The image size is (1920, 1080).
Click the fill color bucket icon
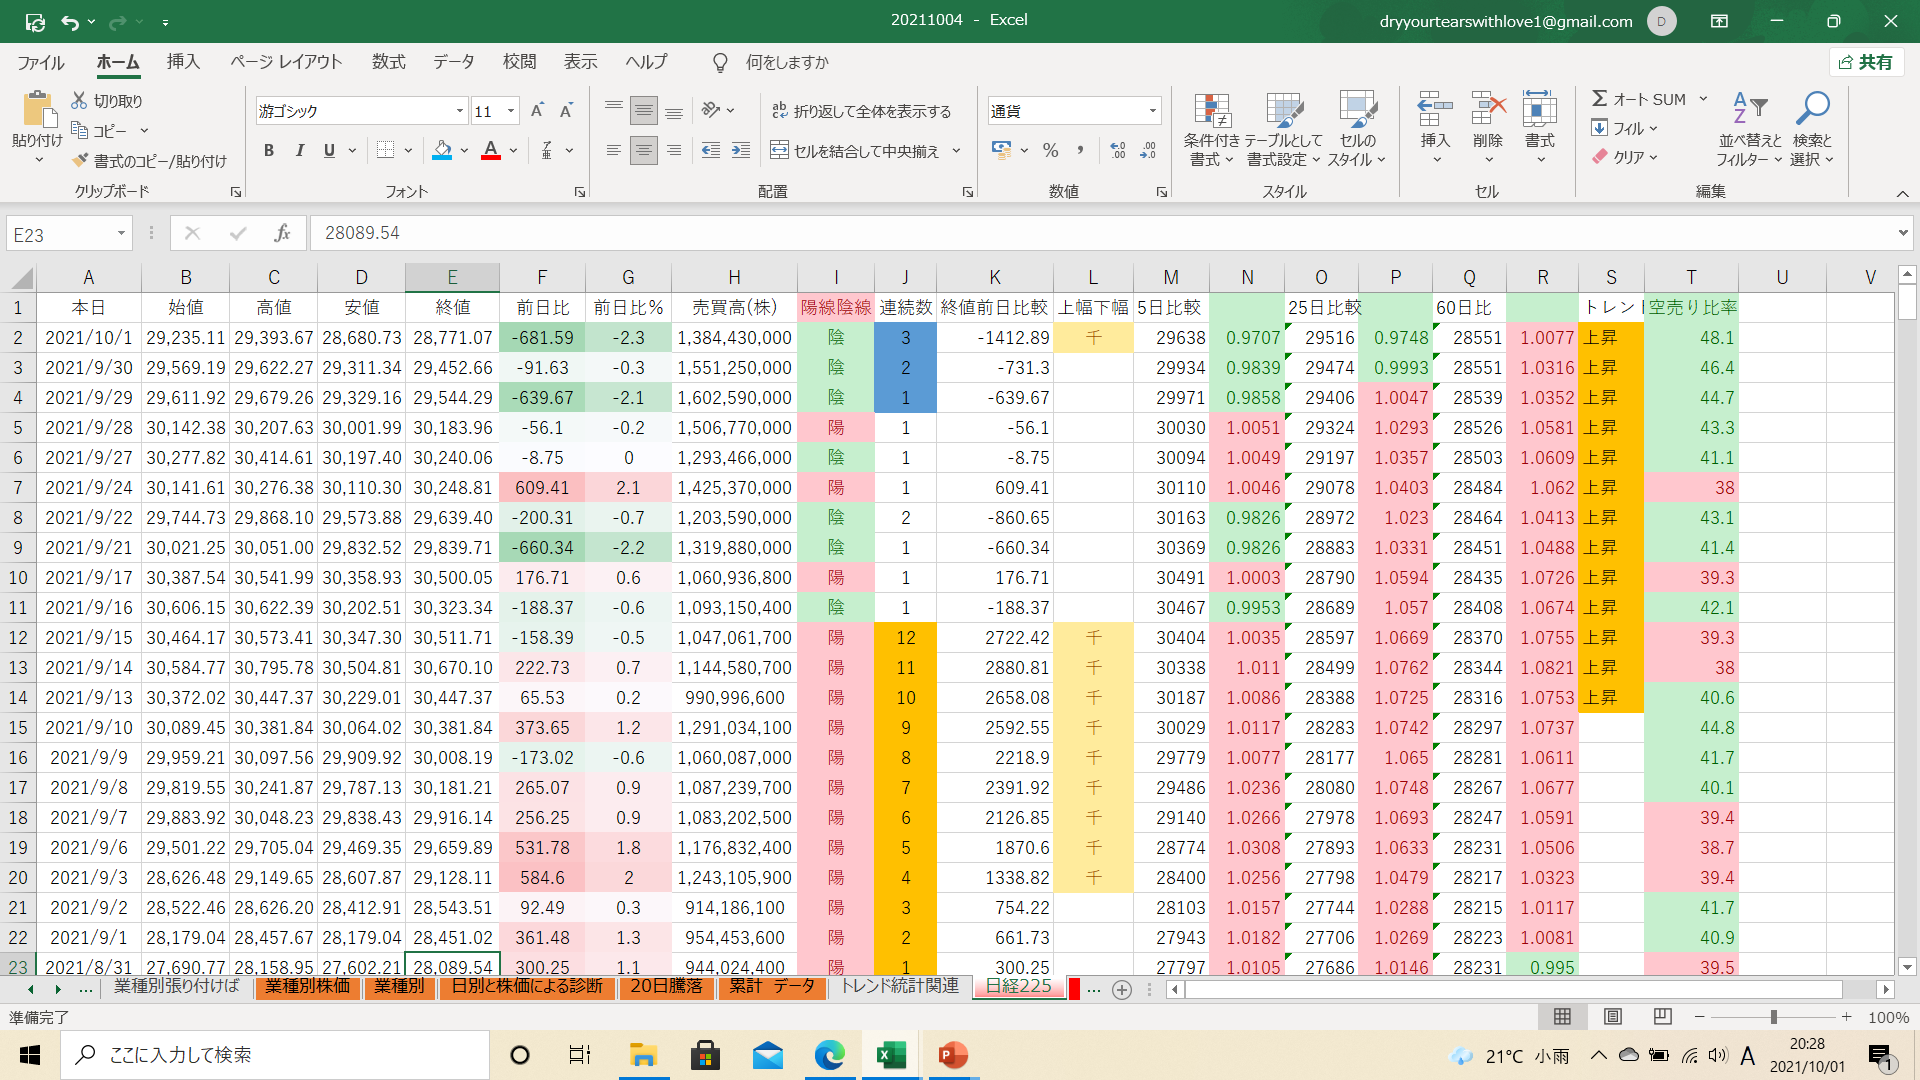pyautogui.click(x=442, y=151)
